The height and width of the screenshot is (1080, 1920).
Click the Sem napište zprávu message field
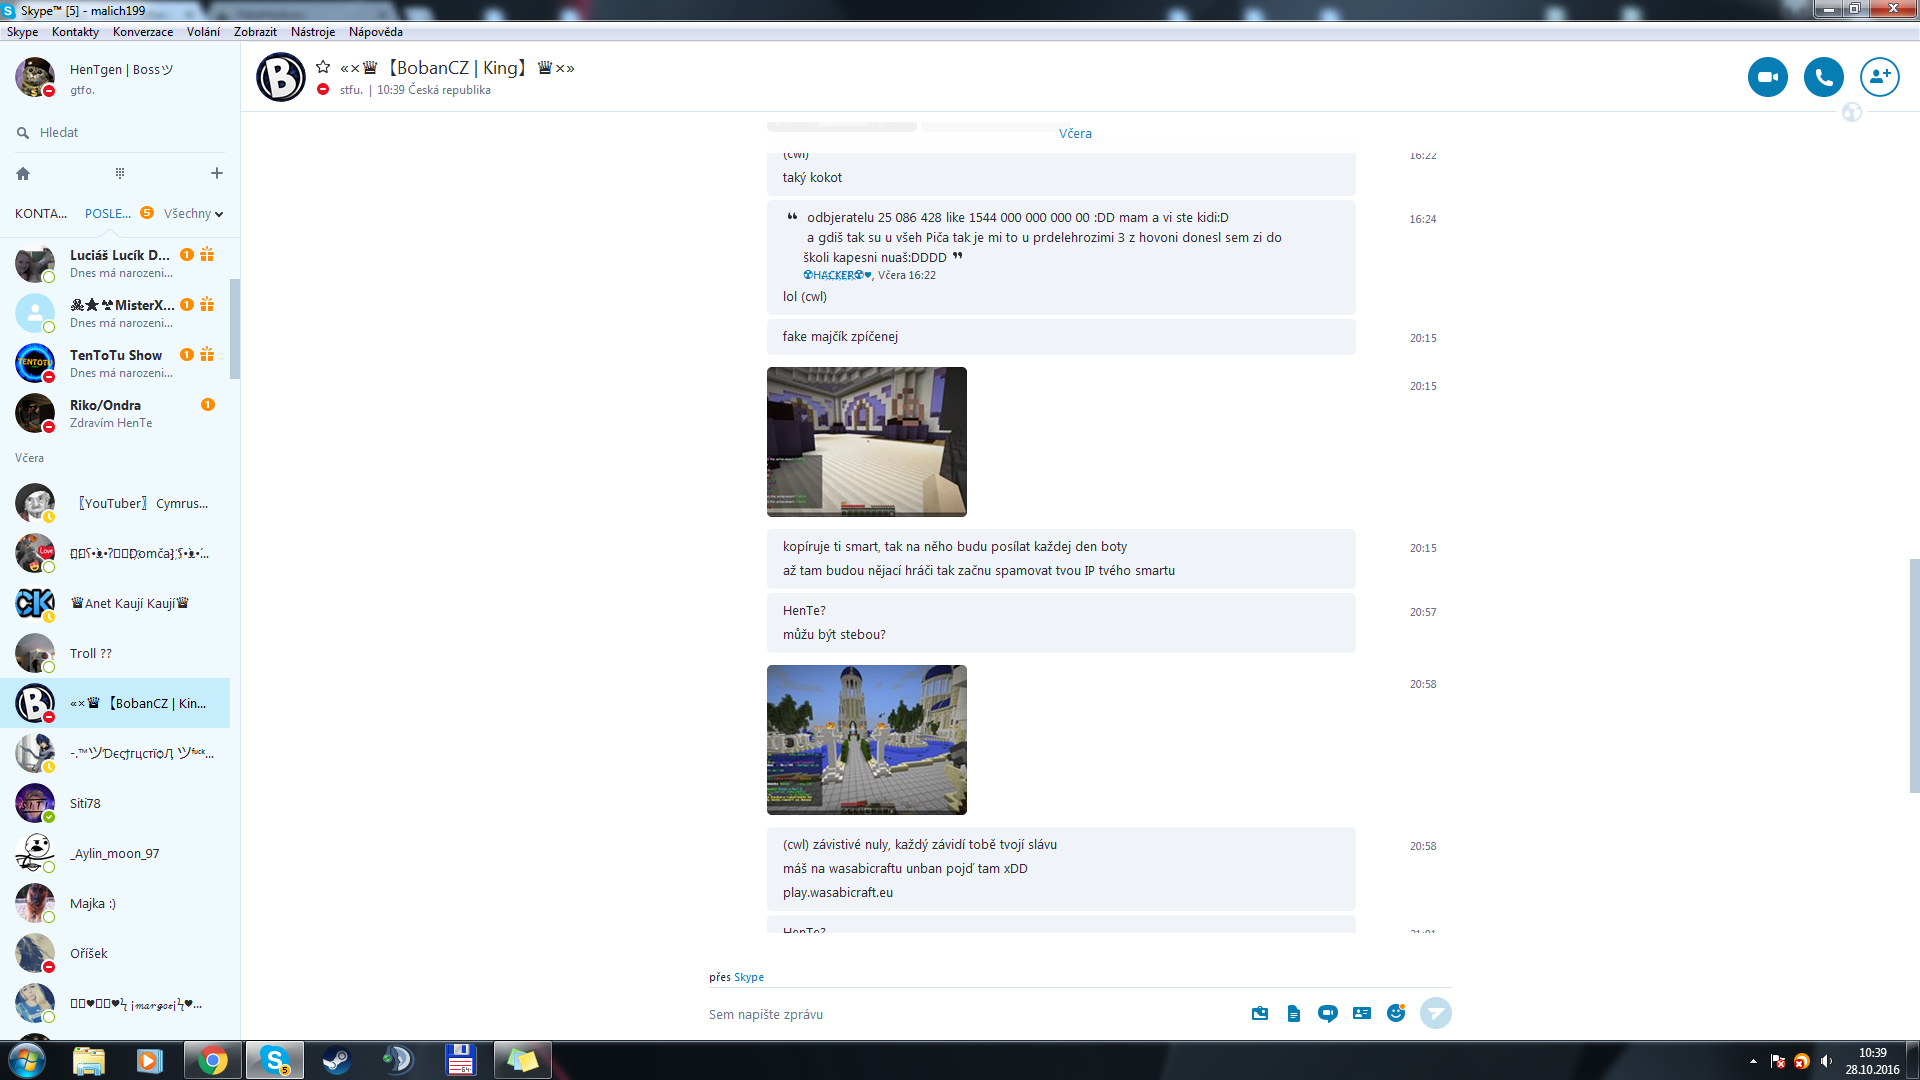tap(970, 1014)
